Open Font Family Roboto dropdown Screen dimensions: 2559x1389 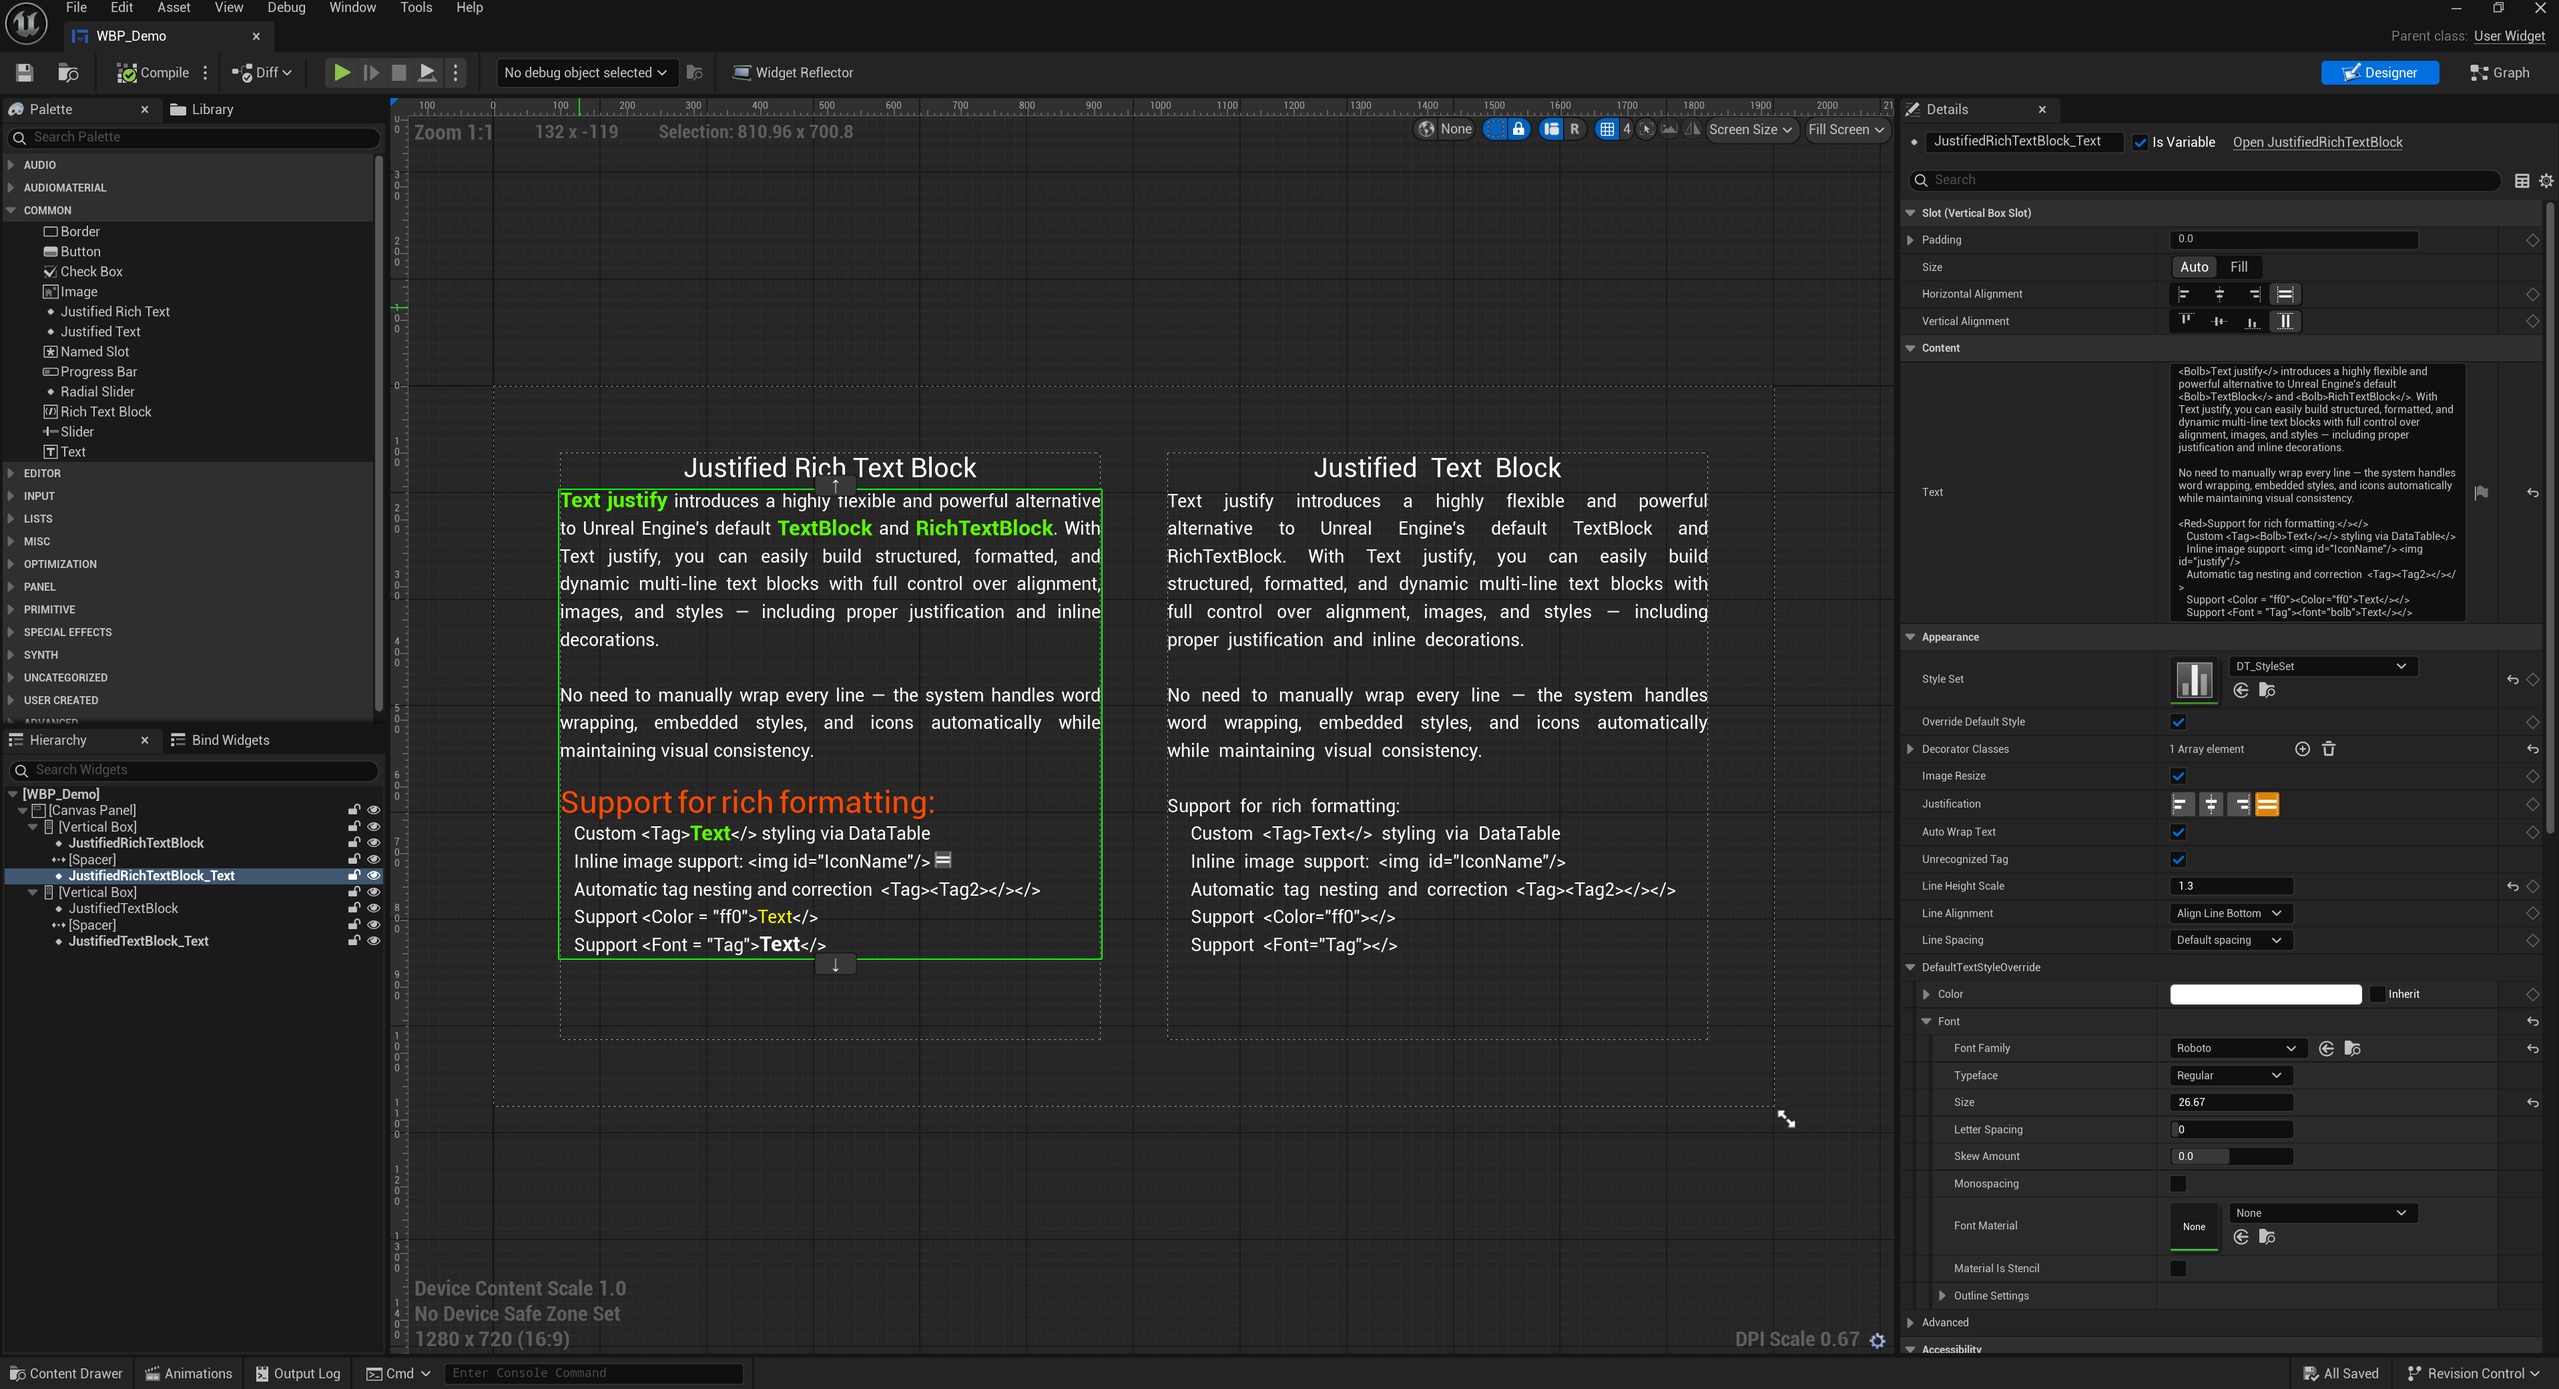2237,1048
